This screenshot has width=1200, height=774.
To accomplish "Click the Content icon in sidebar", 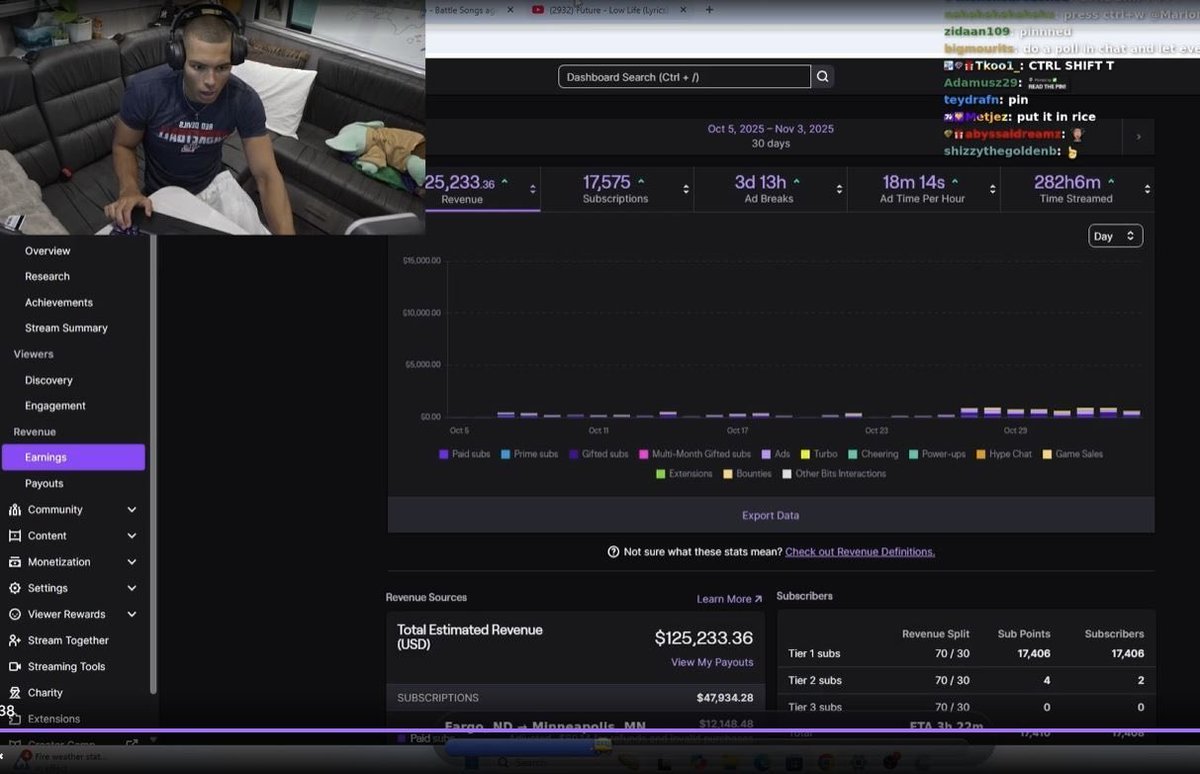I will pyautogui.click(x=15, y=536).
